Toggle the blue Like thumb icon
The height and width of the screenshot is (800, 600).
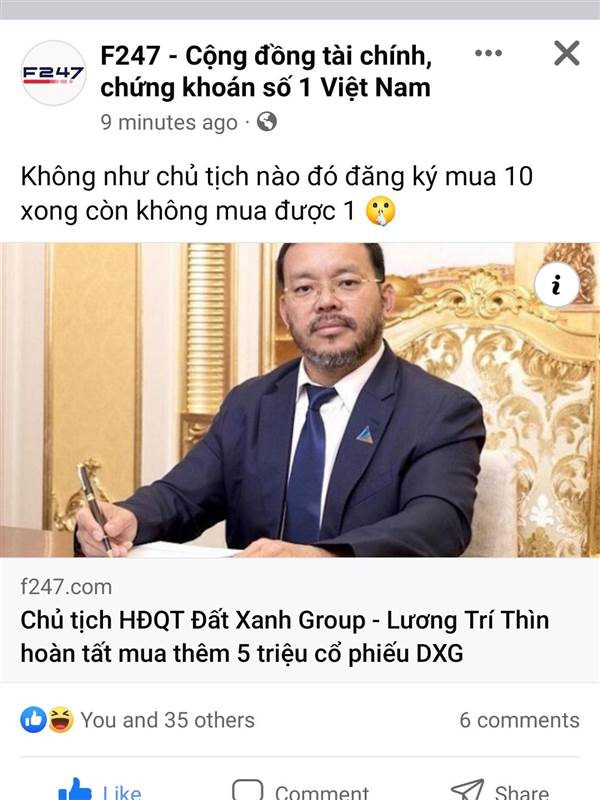tap(76, 789)
